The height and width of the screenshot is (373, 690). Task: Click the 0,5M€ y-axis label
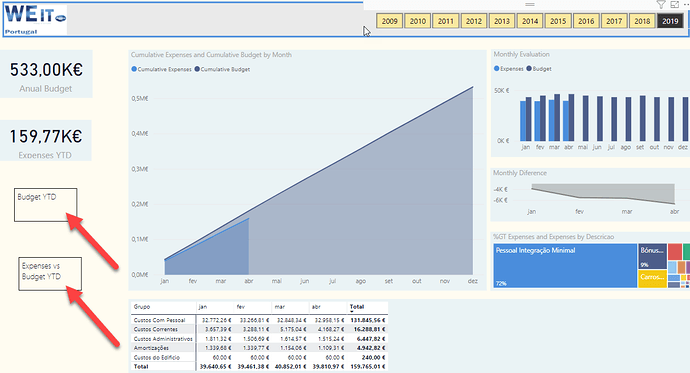click(x=140, y=99)
